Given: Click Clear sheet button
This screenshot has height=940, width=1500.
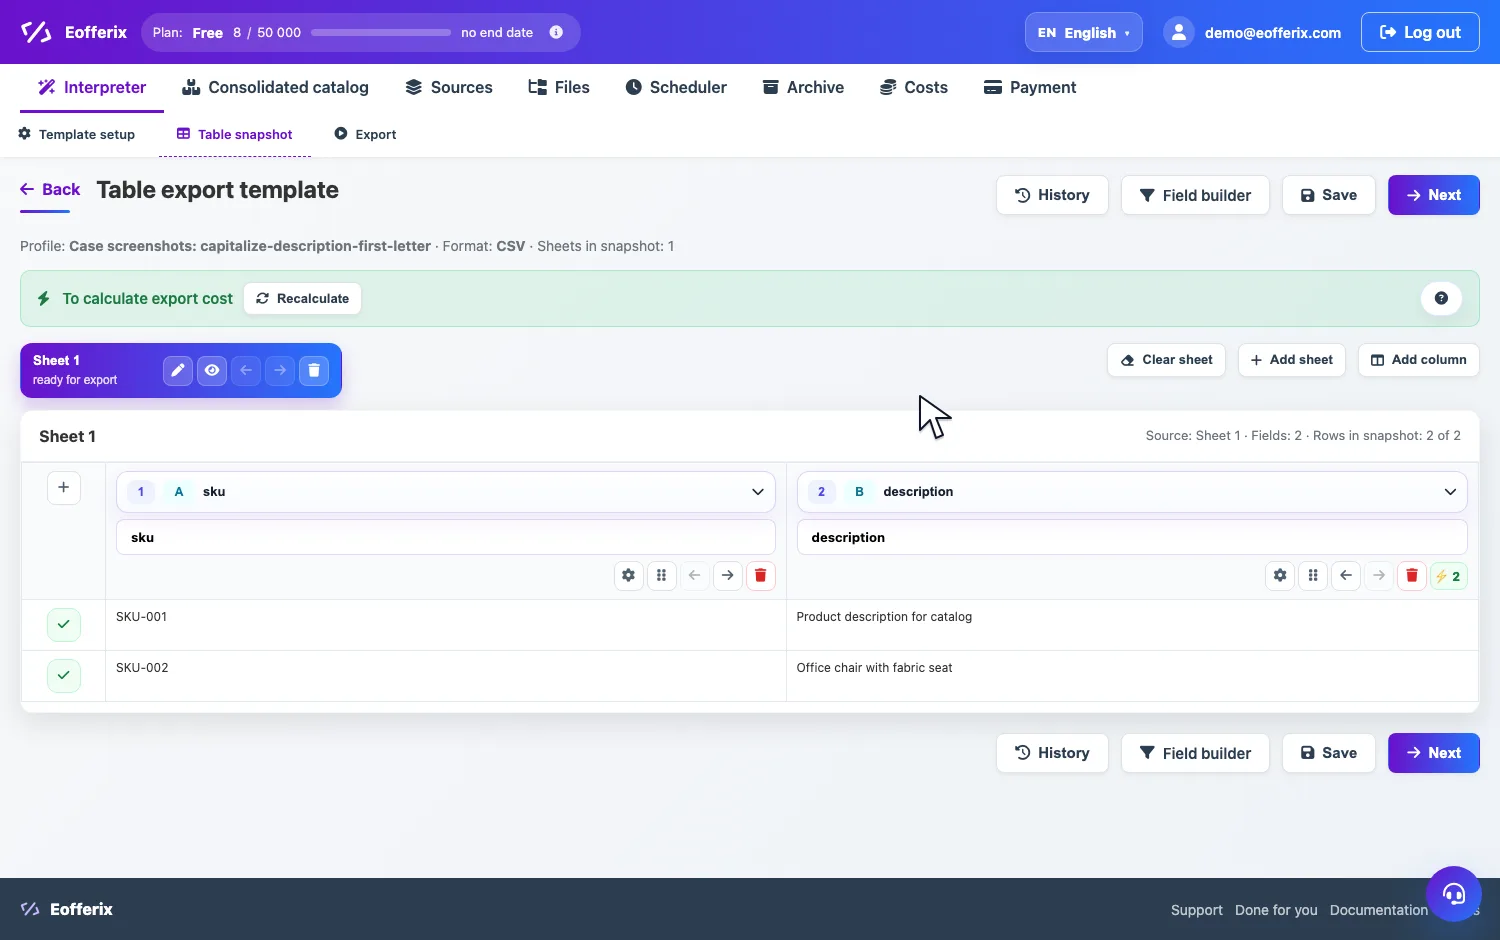Looking at the screenshot, I should point(1167,360).
